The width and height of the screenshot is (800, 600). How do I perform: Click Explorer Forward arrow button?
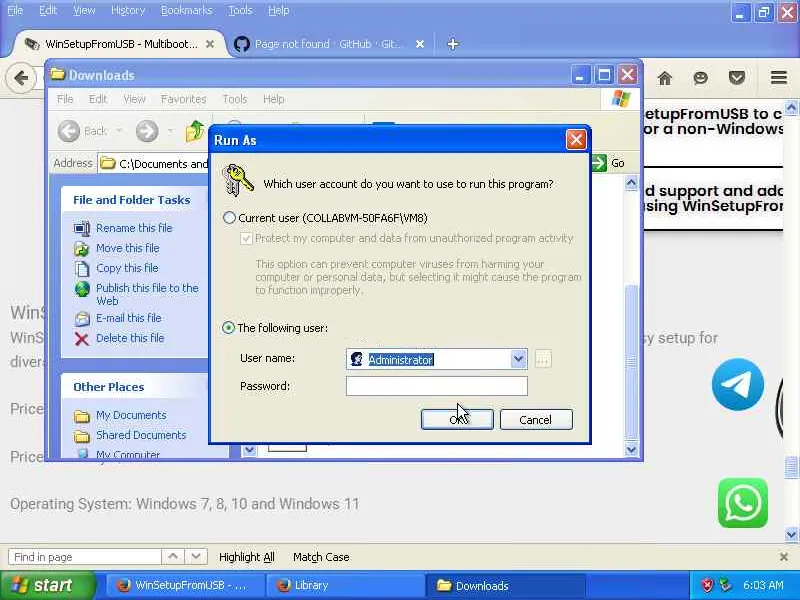click(147, 131)
